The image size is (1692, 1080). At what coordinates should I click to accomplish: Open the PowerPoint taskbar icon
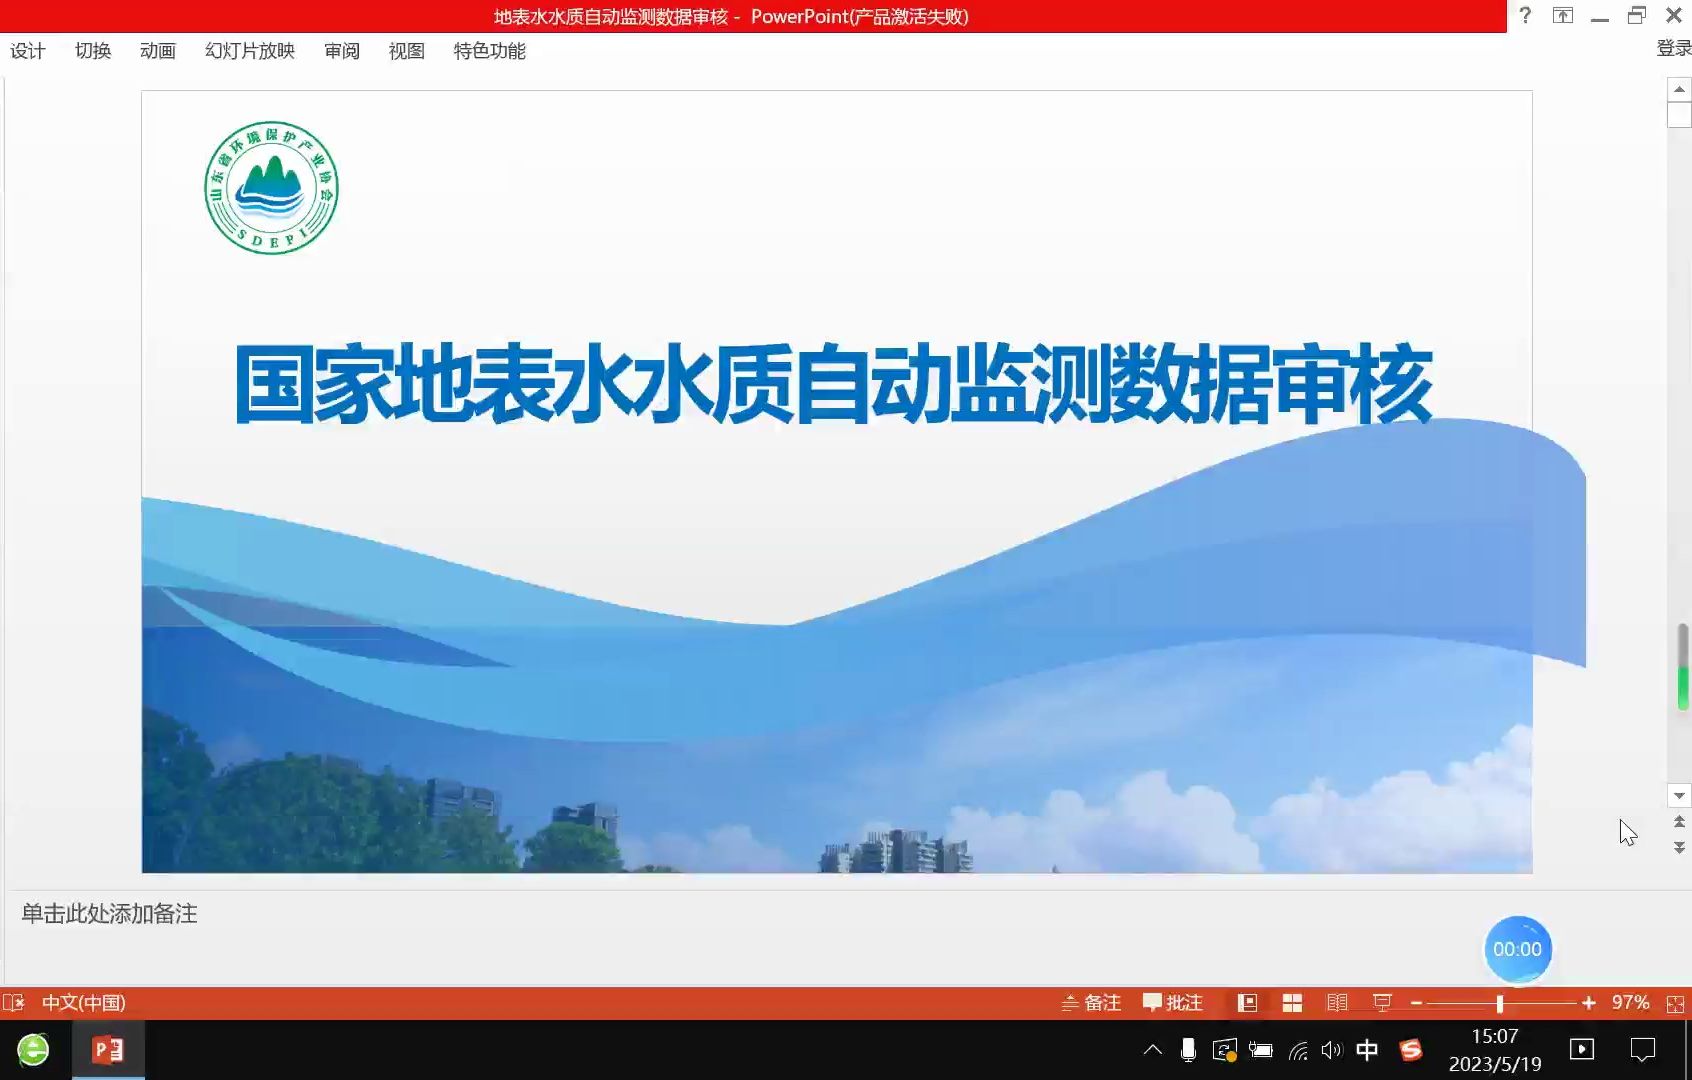click(x=107, y=1050)
